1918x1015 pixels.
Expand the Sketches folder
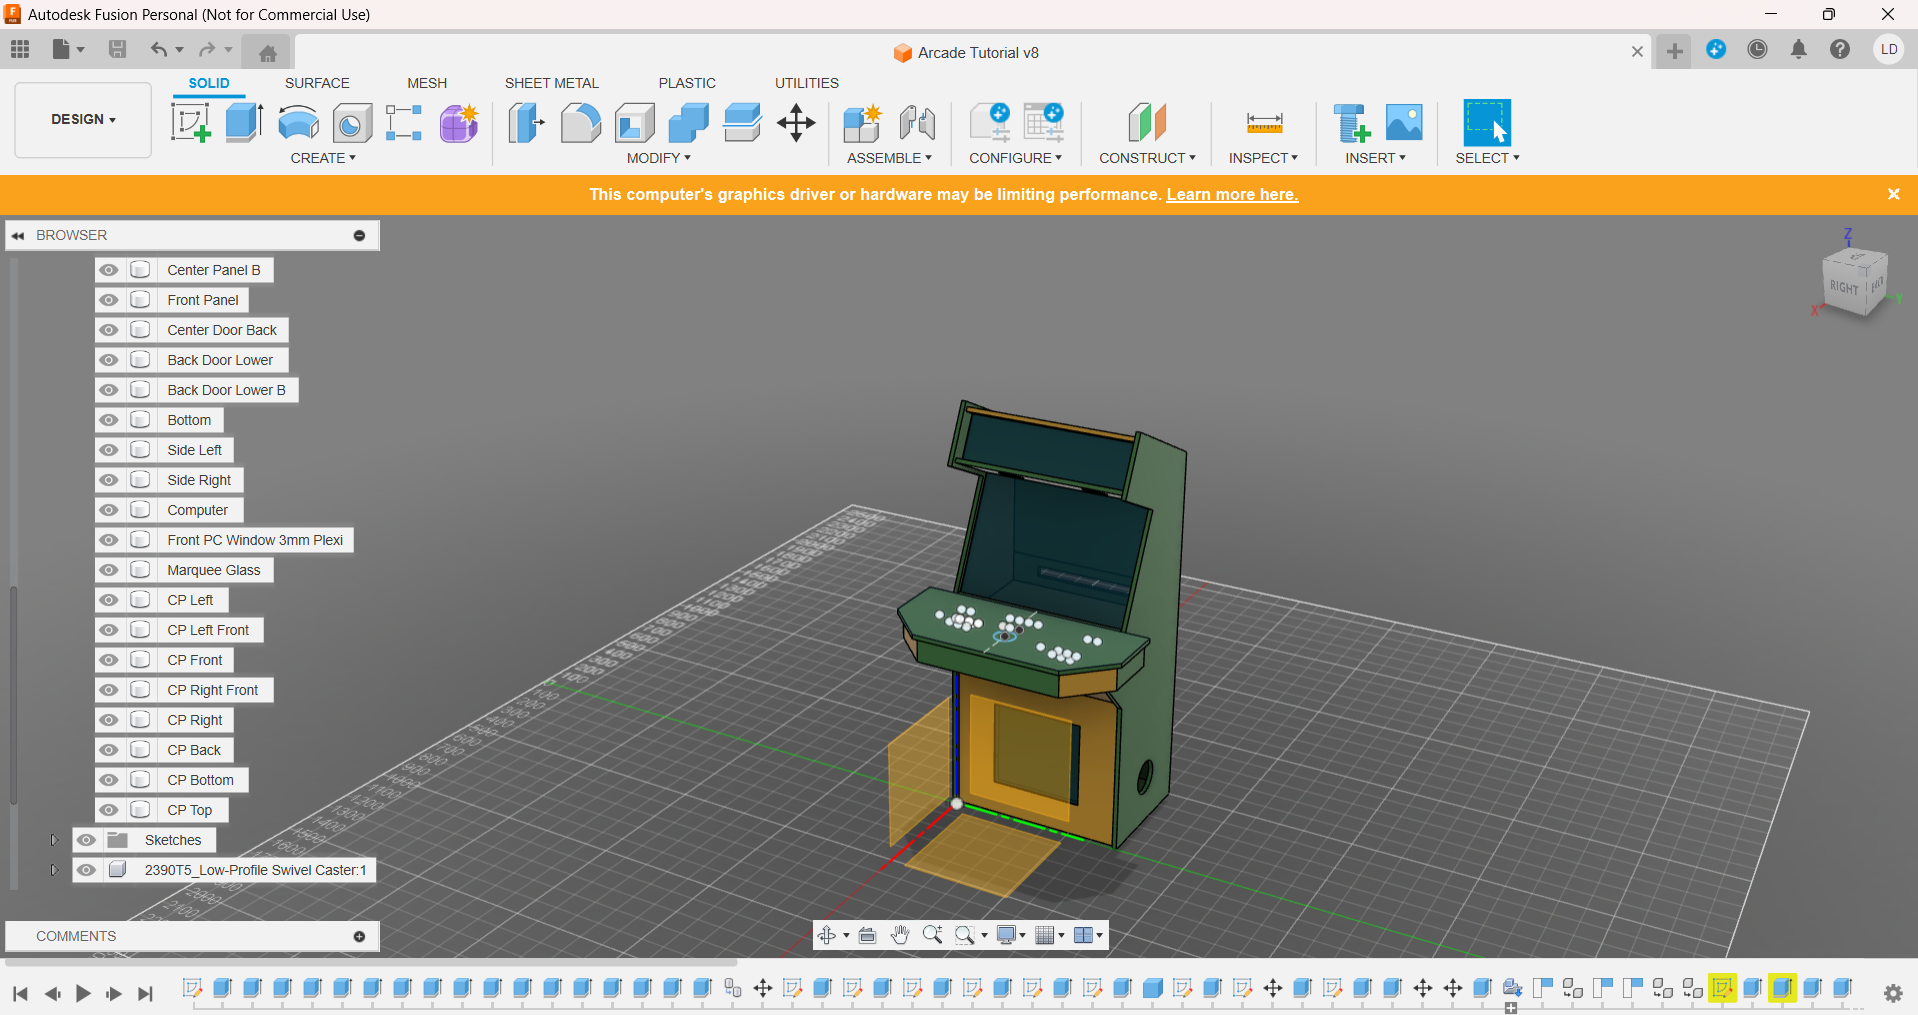[54, 840]
